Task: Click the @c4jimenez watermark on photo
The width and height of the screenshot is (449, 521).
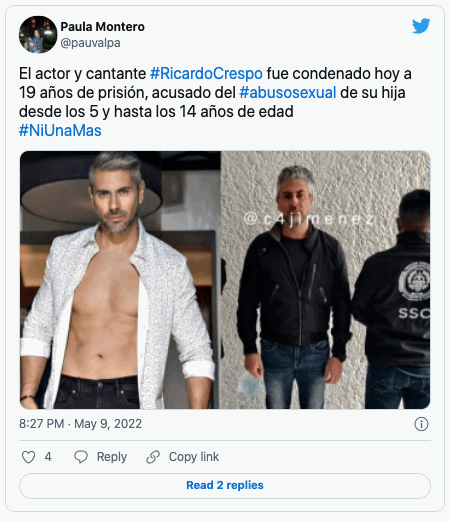Action: click(309, 219)
